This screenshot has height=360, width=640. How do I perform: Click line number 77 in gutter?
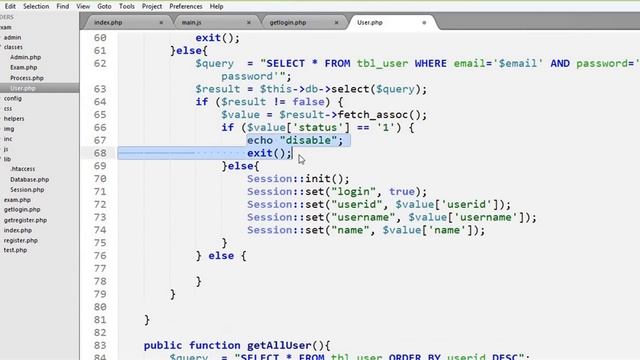pyautogui.click(x=100, y=268)
